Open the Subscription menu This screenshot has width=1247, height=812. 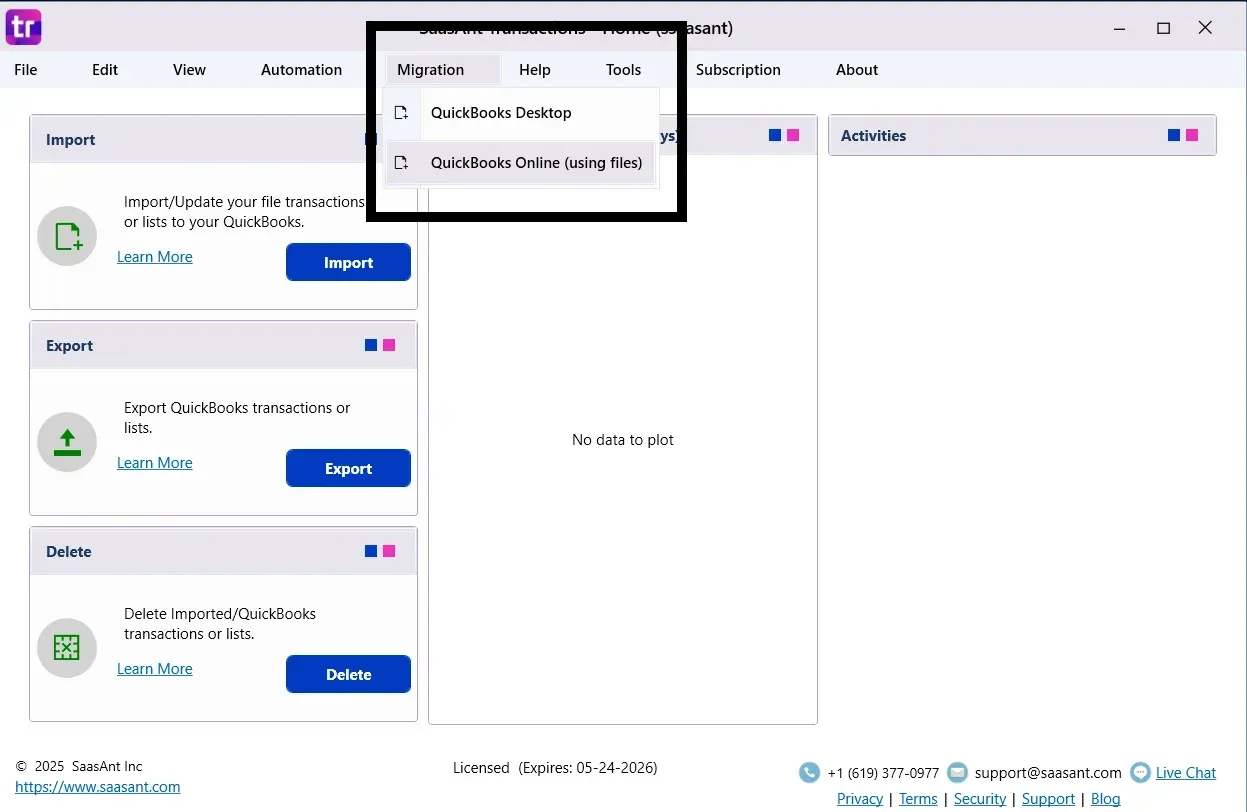[738, 70]
